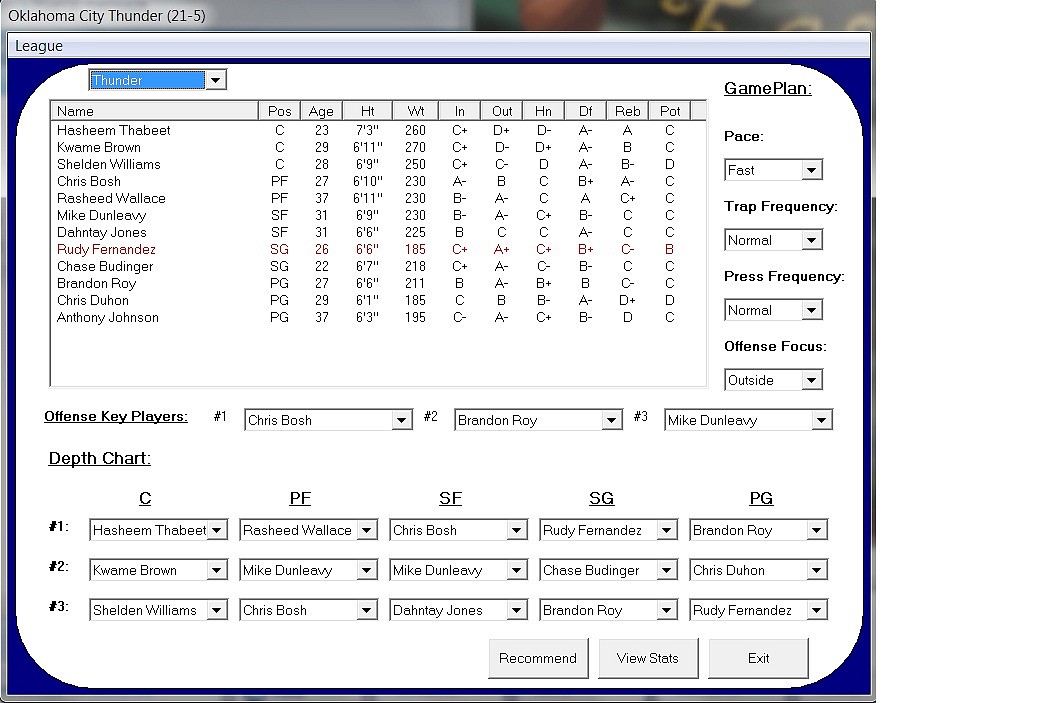This screenshot has height=703, width=1060.
Task: Open the #3 PF dropdown, Chris Bosh
Action: point(308,610)
